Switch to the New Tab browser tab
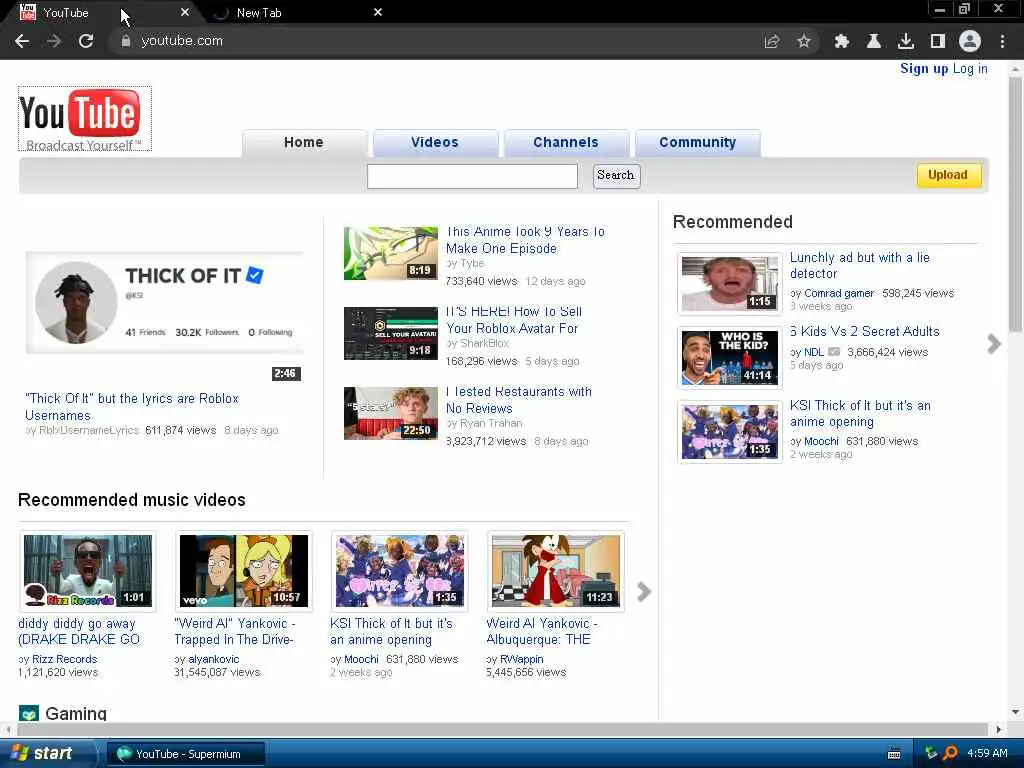 click(292, 13)
